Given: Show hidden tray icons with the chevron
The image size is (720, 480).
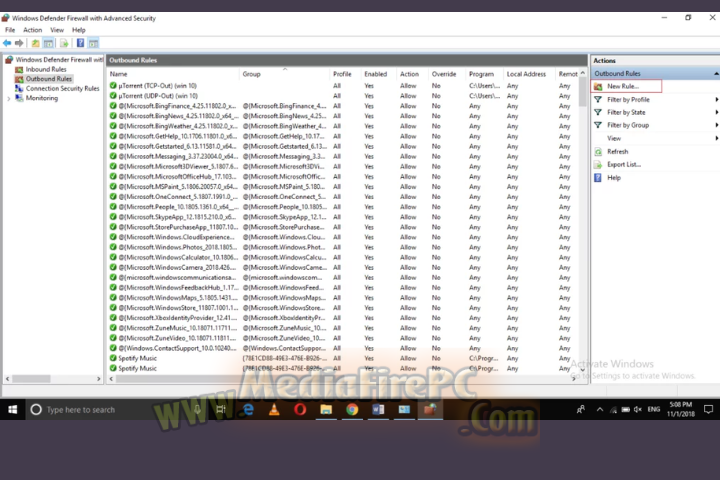Looking at the screenshot, I should pos(600,409).
